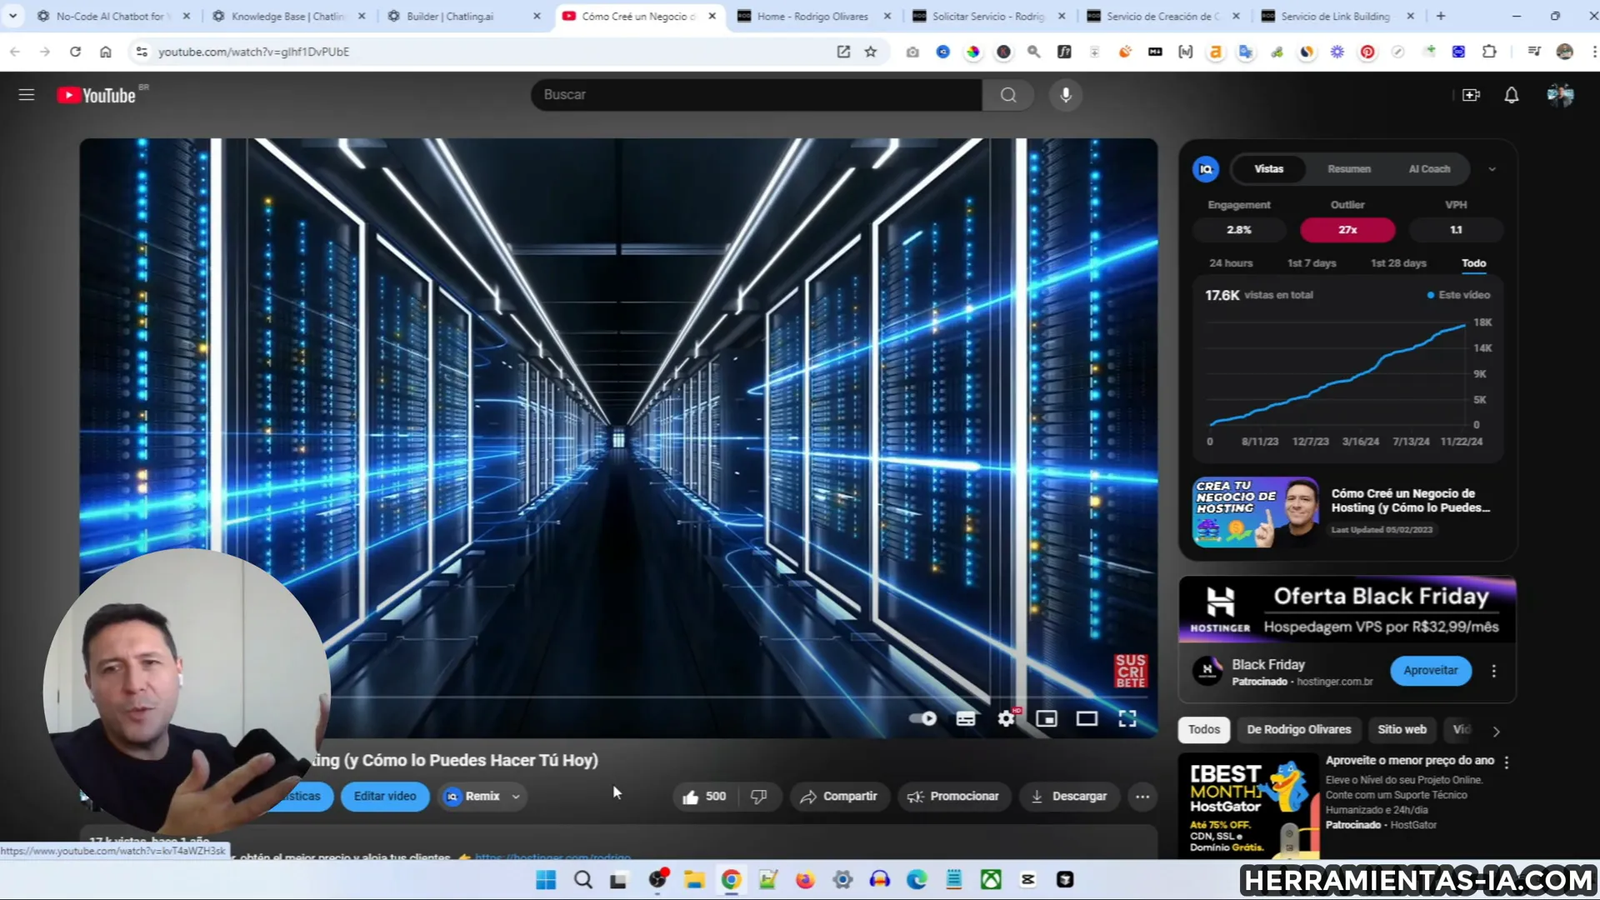Focus the Buscar search field
Image resolution: width=1600 pixels, height=900 pixels.
[756, 95]
